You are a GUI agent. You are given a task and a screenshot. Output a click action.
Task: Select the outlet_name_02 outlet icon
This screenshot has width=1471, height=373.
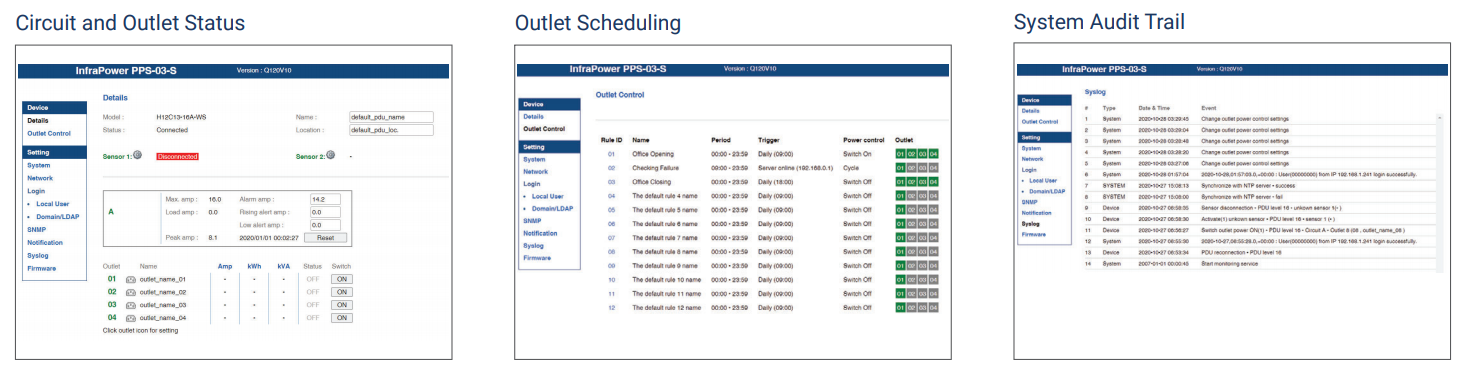click(131, 292)
